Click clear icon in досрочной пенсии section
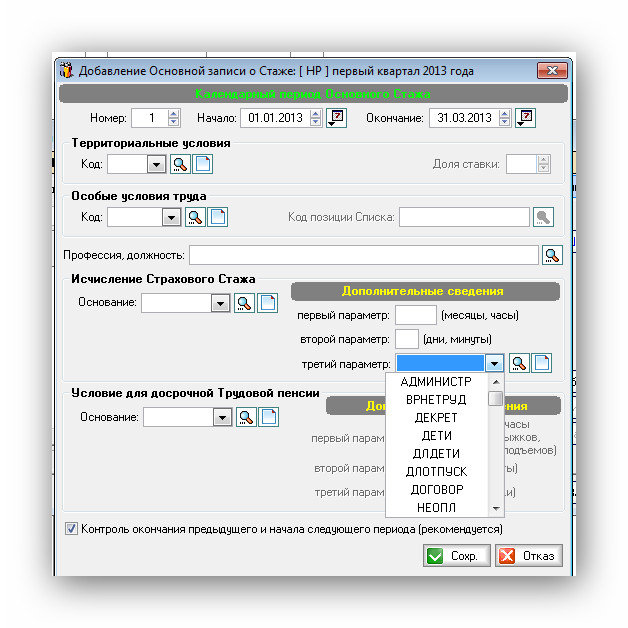628x628 pixels. pyautogui.click(x=268, y=417)
